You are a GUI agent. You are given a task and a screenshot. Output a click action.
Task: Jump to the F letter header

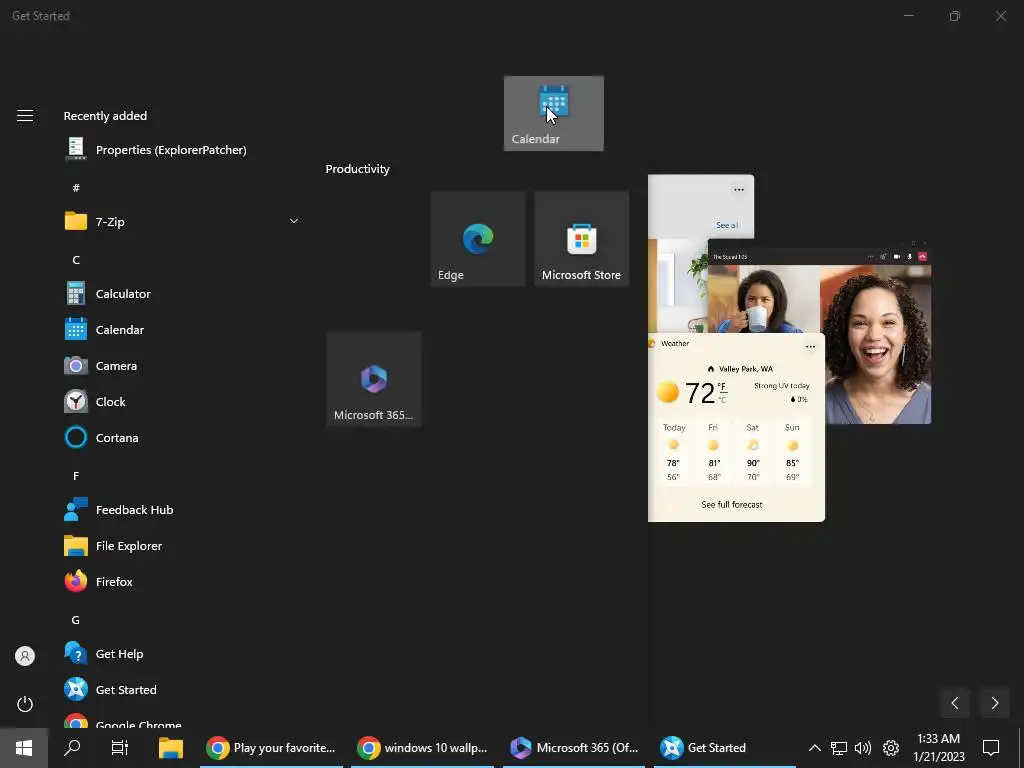click(x=76, y=476)
